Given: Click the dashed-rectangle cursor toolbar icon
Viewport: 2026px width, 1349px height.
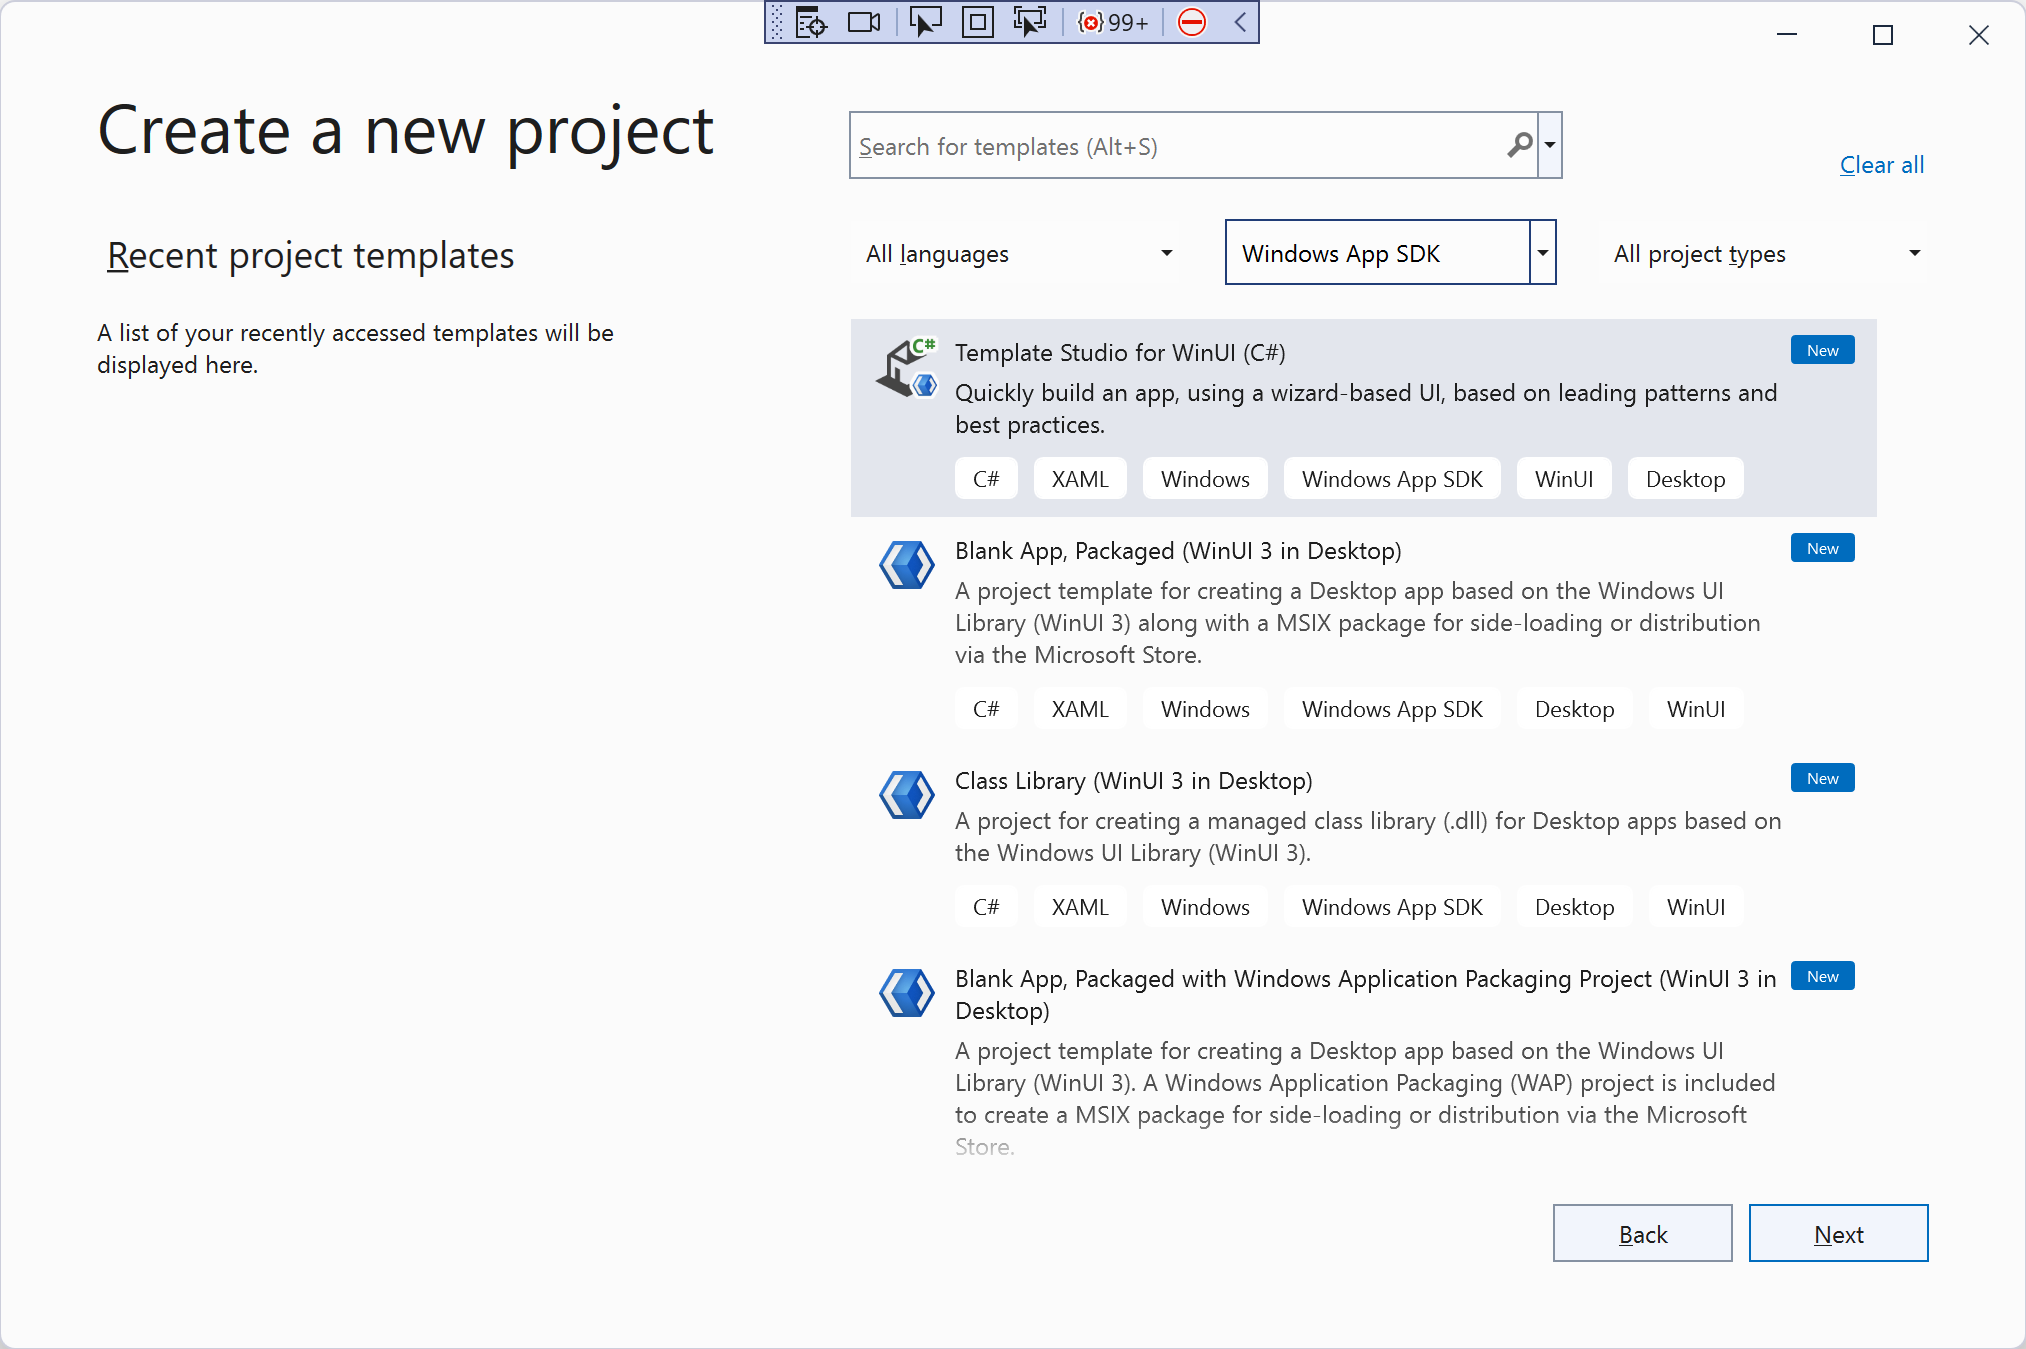Looking at the screenshot, I should [x=1030, y=22].
